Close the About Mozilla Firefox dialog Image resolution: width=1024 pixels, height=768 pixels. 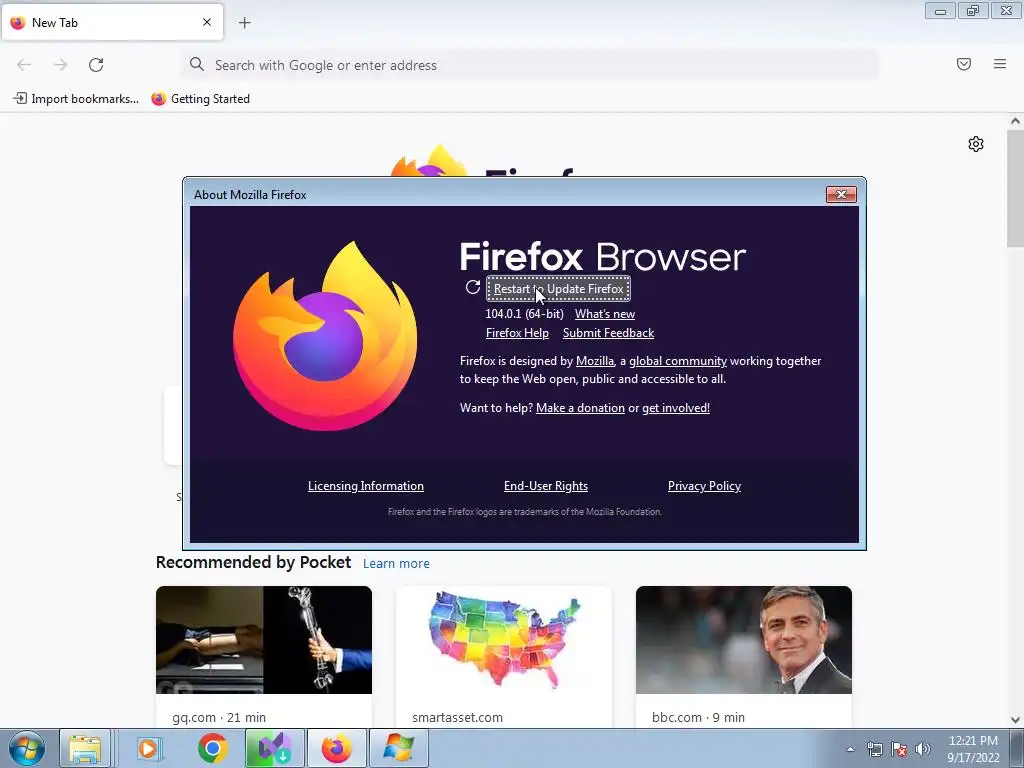point(841,195)
